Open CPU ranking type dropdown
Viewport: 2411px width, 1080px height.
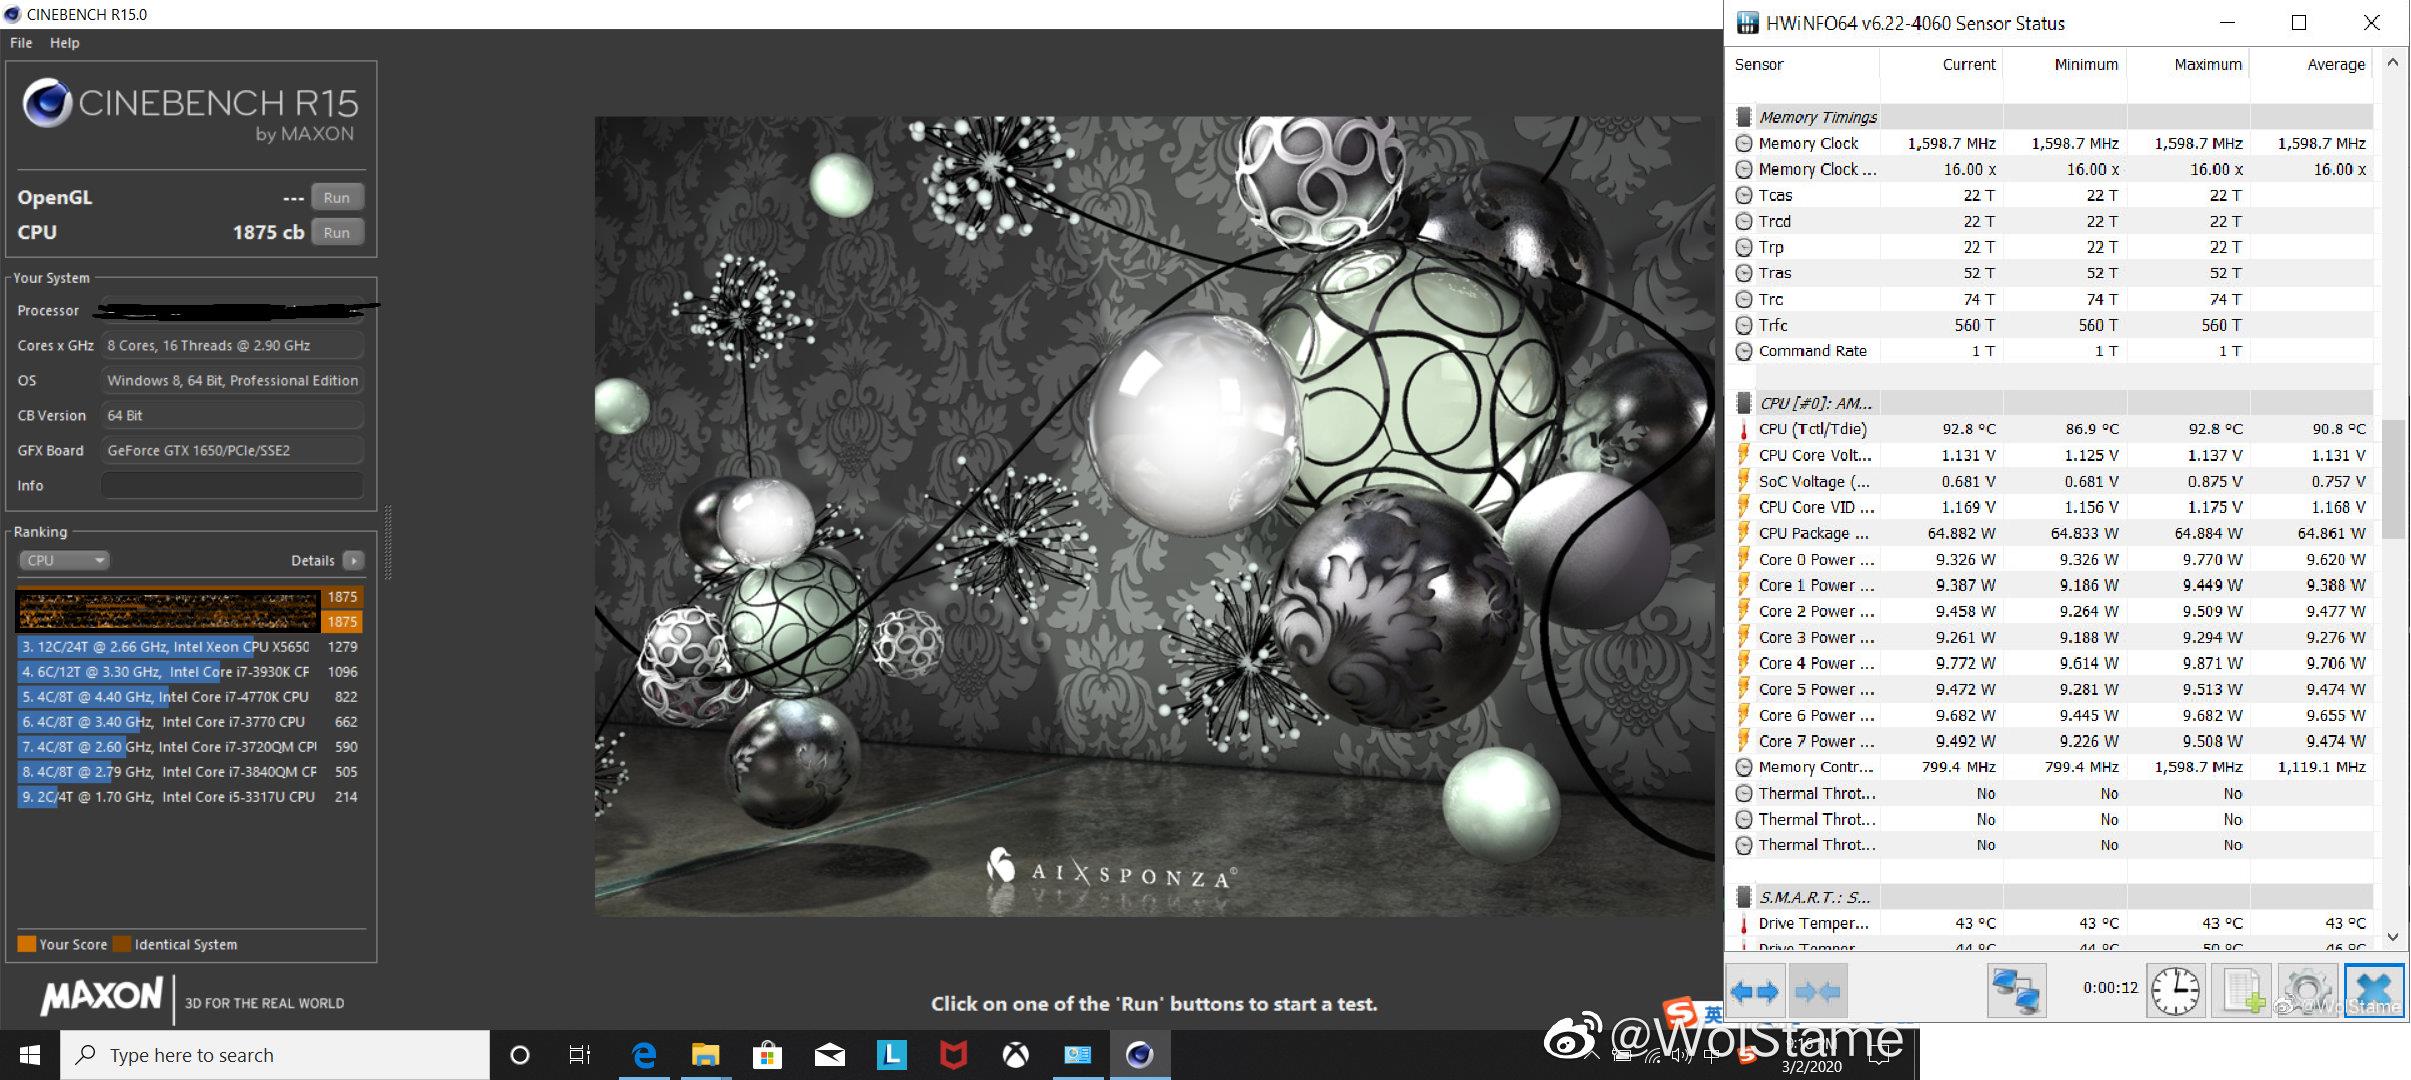[64, 560]
